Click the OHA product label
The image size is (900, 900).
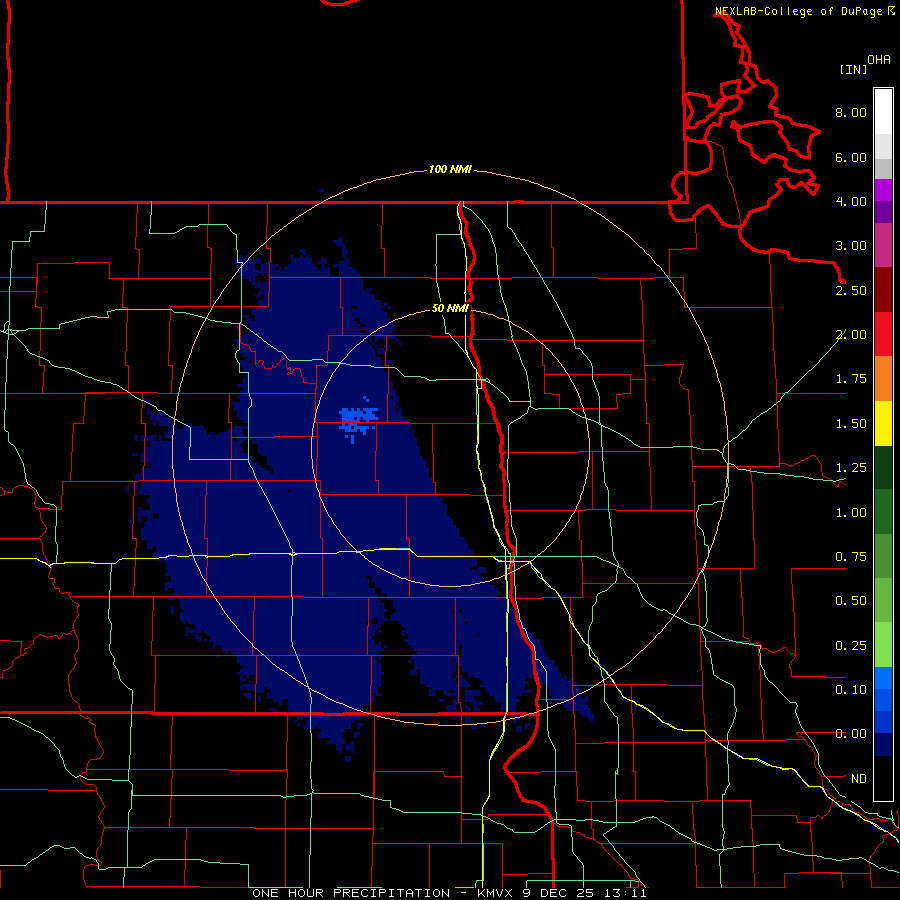point(879,59)
